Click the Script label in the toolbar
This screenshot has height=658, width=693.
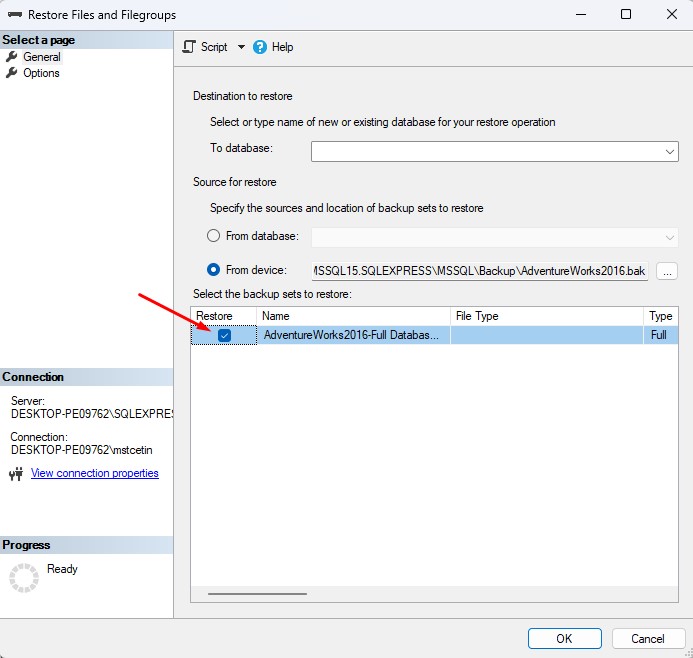(x=214, y=47)
